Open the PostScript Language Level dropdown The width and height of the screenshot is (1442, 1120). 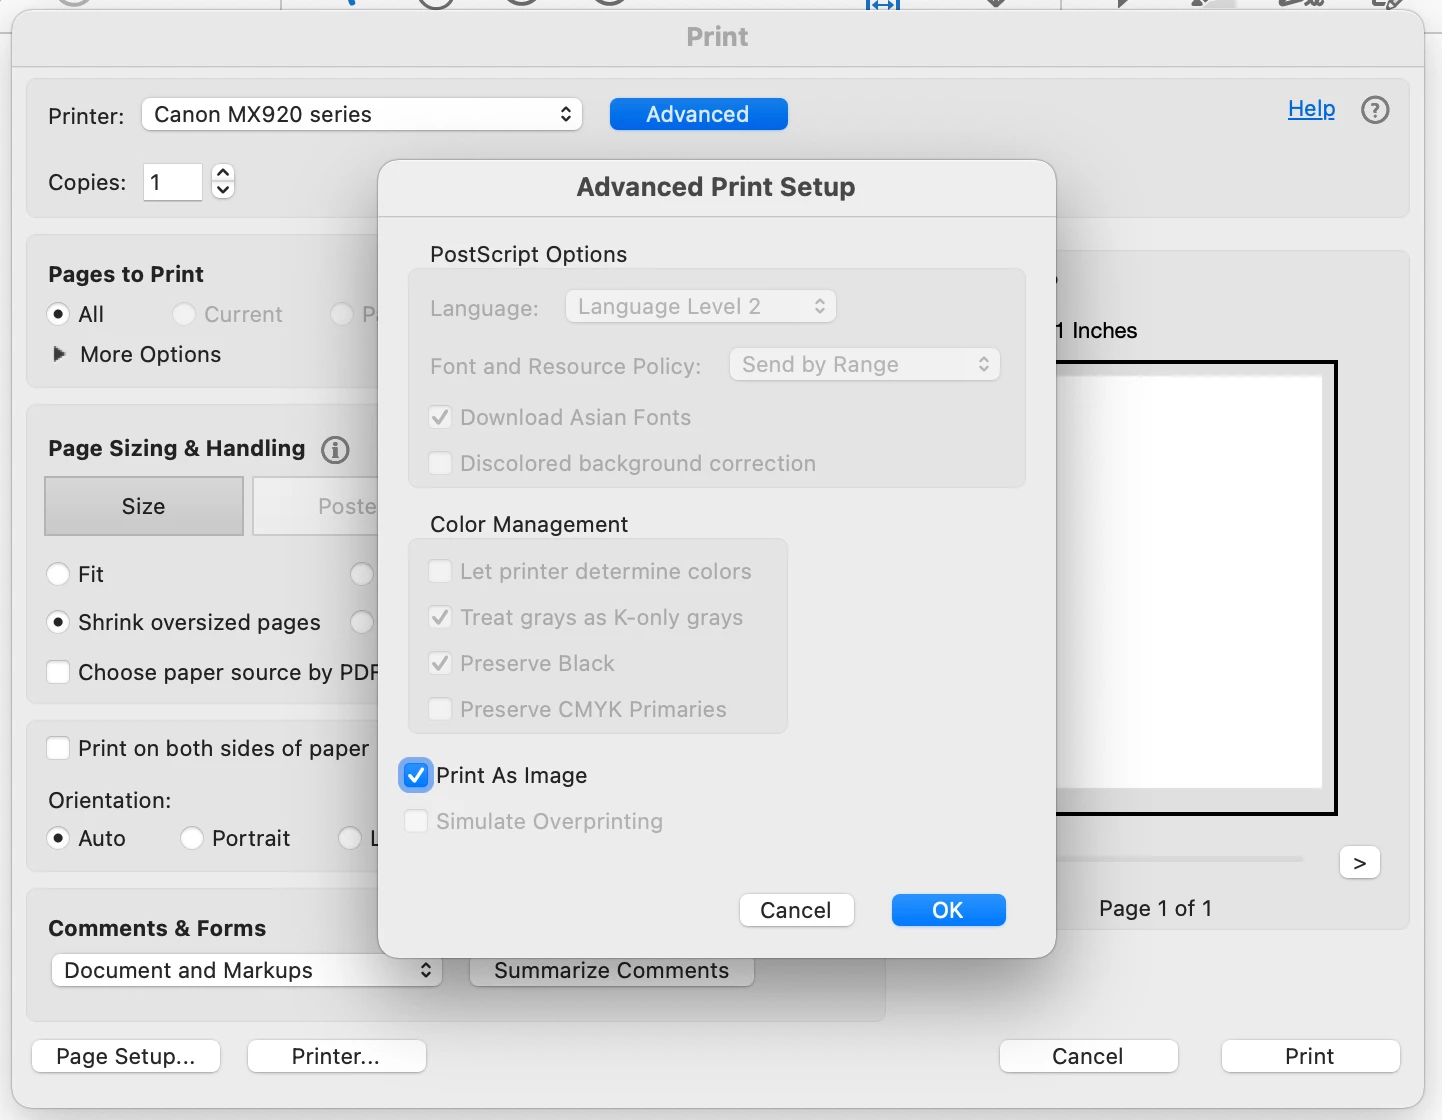[701, 306]
